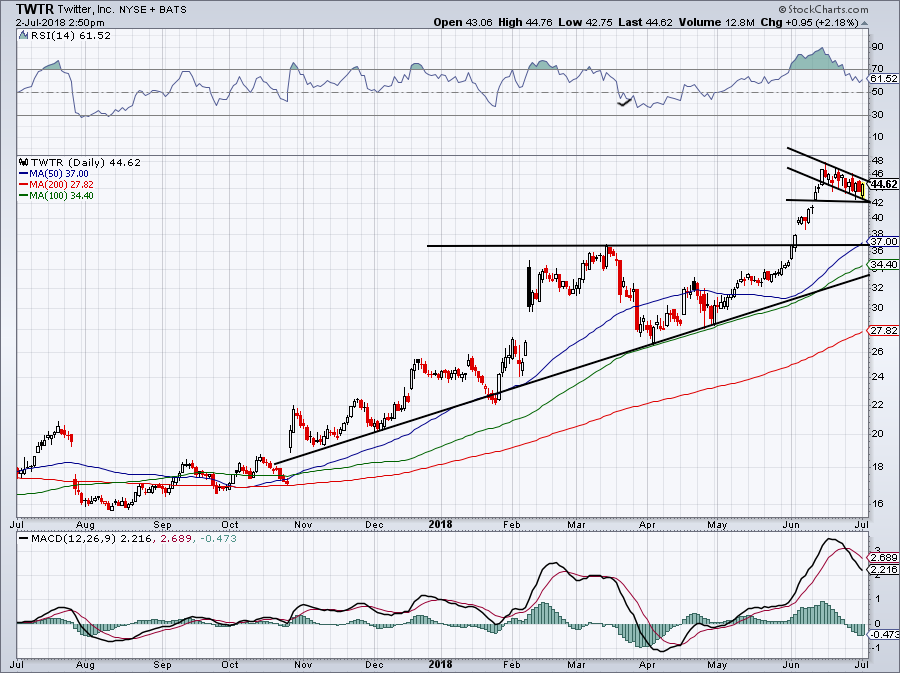Viewport: 900px width, 673px height.
Task: Click the RSI area-chart icon
Action: pos(23,35)
